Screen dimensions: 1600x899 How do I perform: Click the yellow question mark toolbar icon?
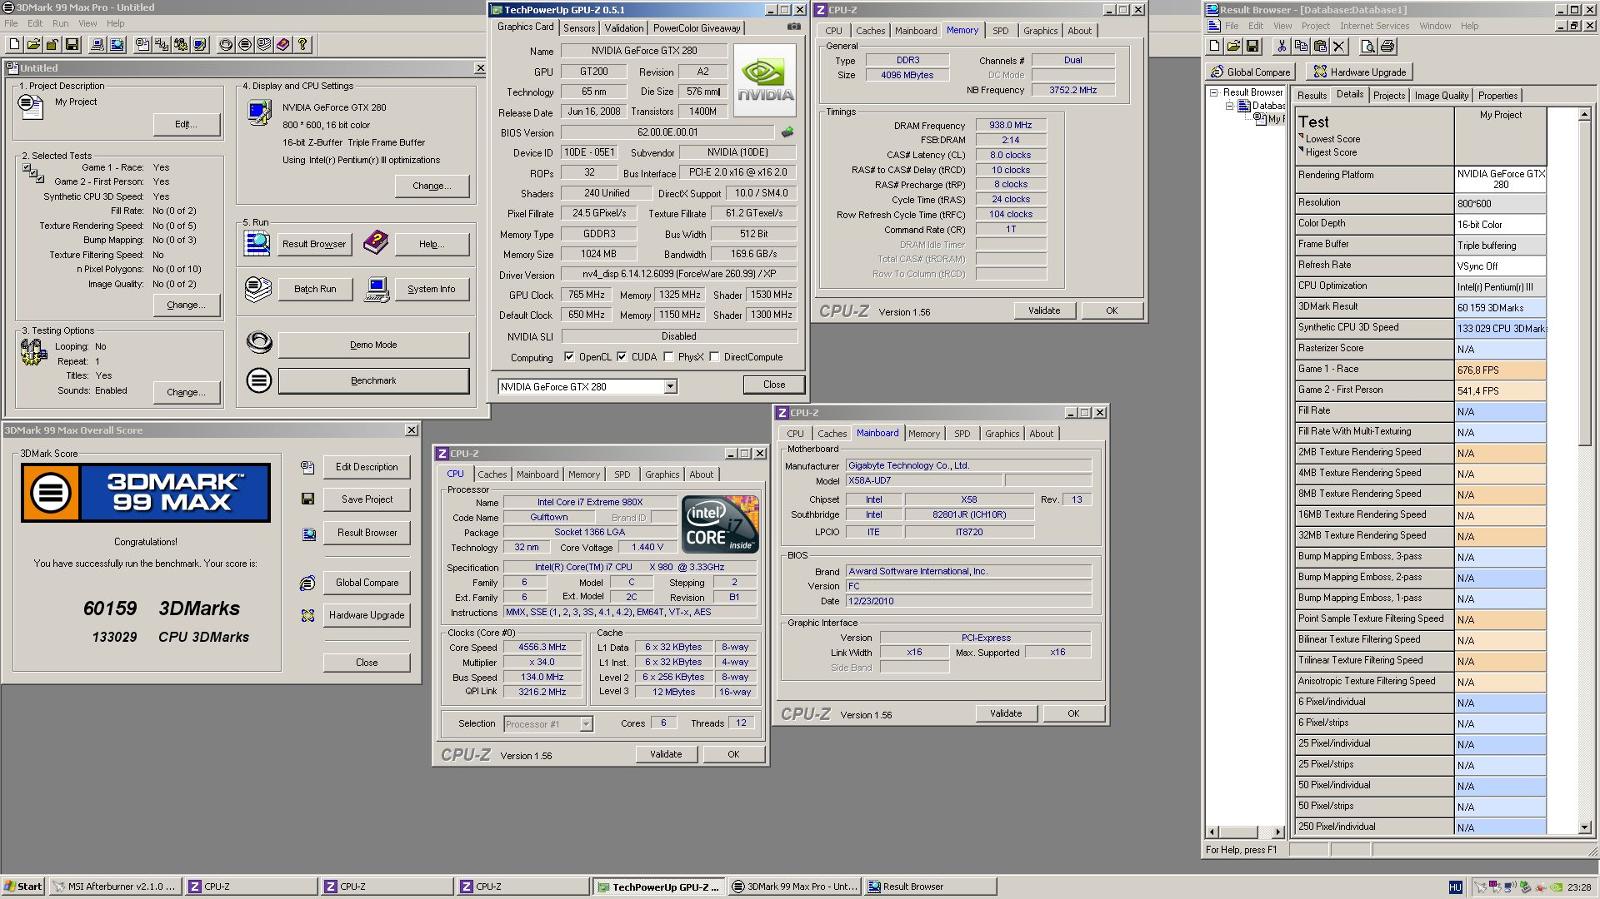(303, 45)
